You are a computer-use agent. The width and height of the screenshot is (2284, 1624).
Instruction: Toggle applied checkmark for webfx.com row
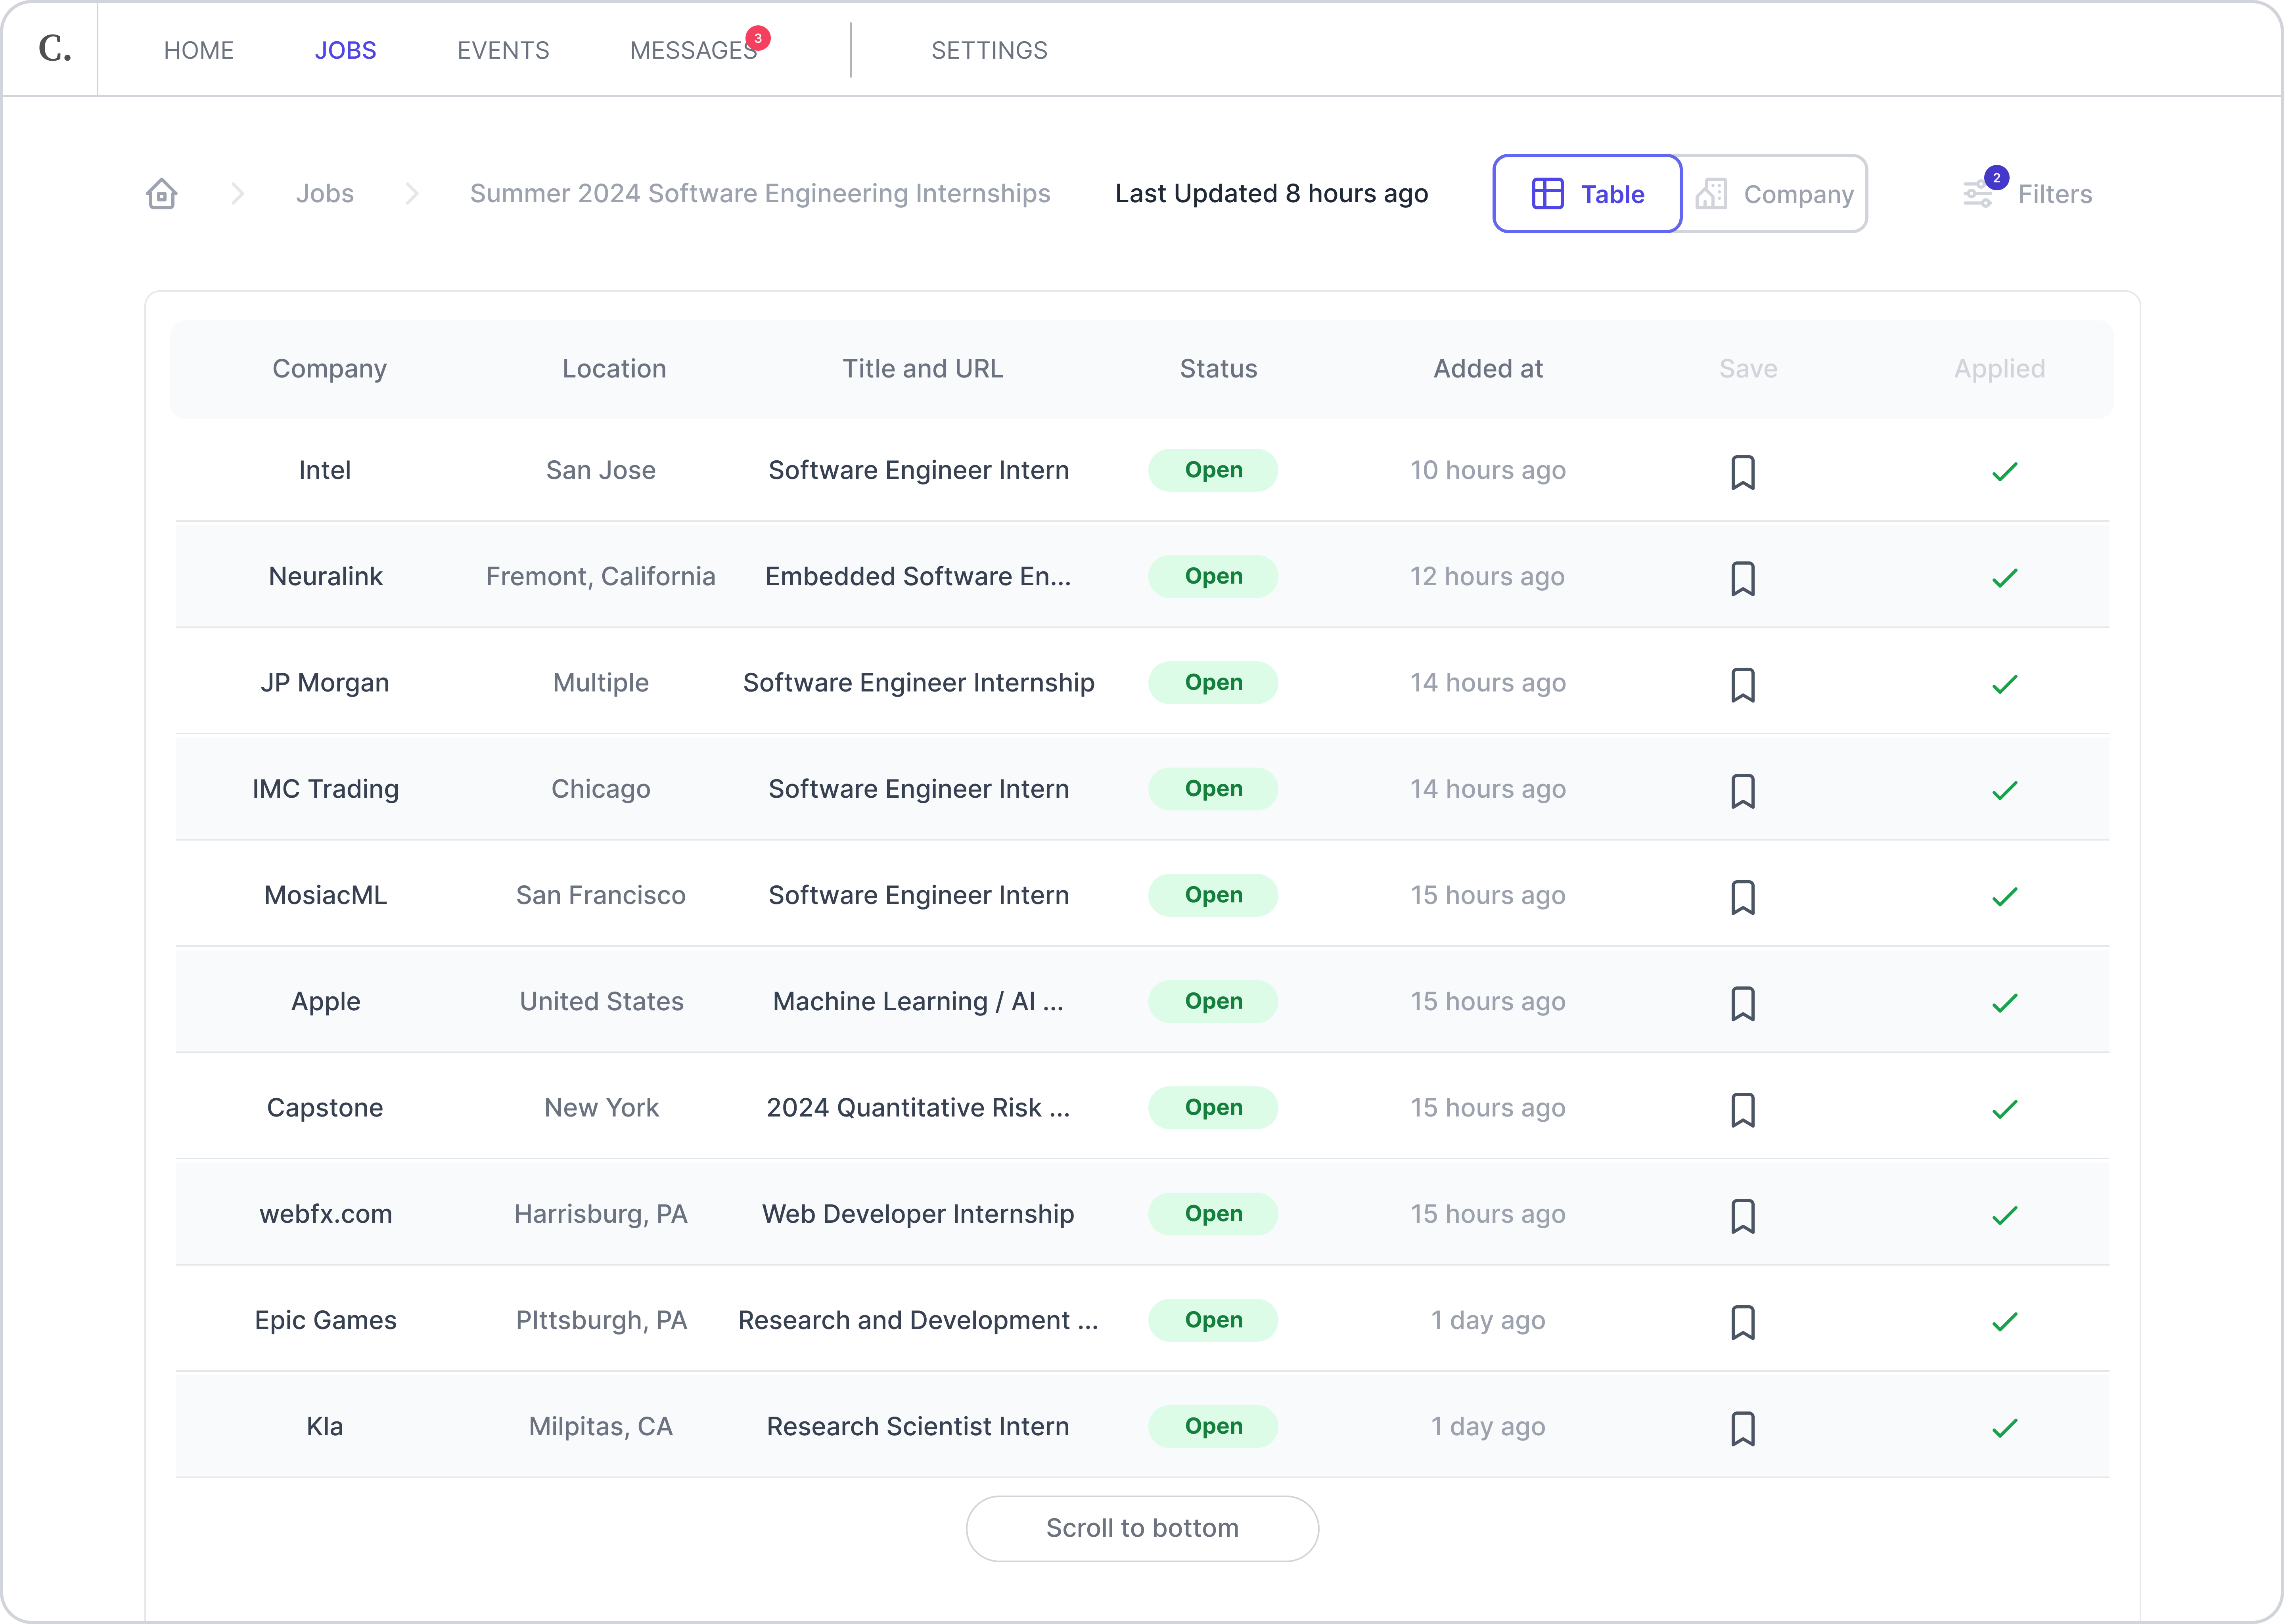2004,1215
